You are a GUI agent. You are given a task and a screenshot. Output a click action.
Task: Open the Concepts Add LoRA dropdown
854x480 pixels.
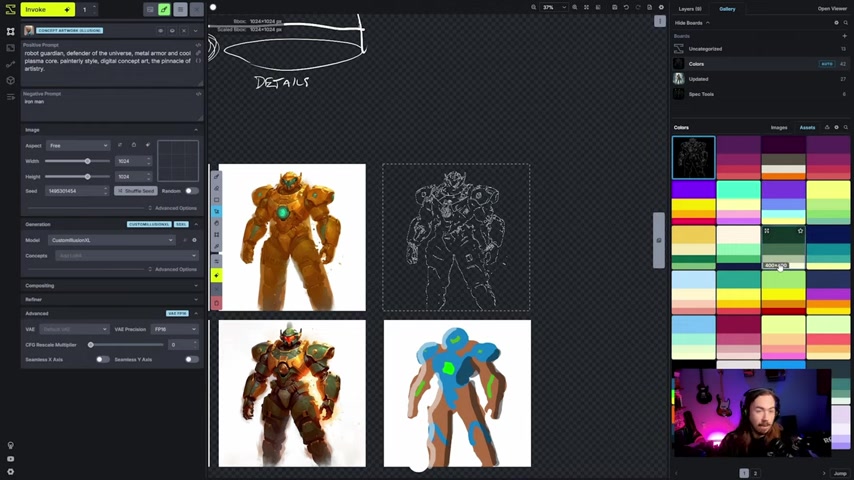point(126,256)
